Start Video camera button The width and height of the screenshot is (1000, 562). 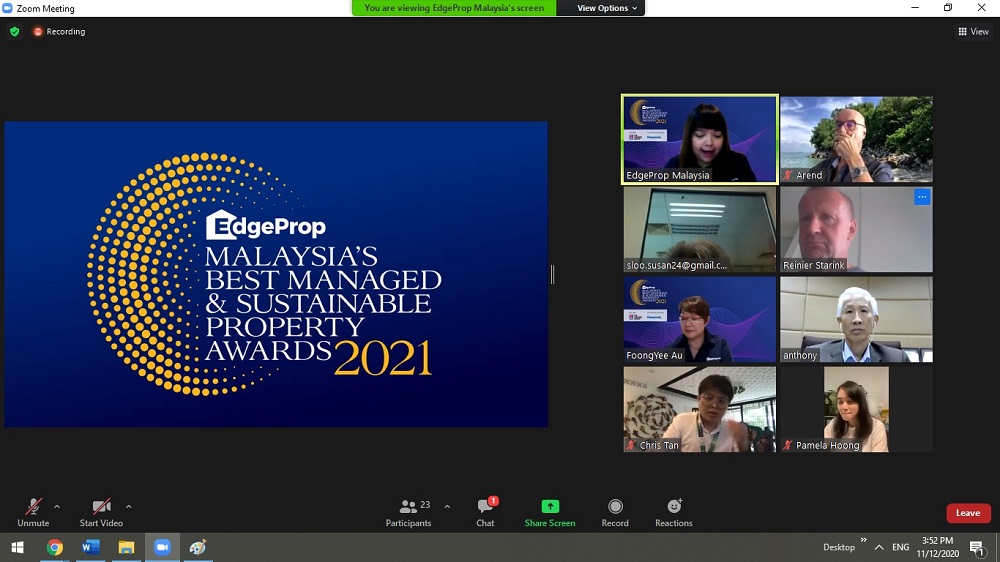pos(101,512)
